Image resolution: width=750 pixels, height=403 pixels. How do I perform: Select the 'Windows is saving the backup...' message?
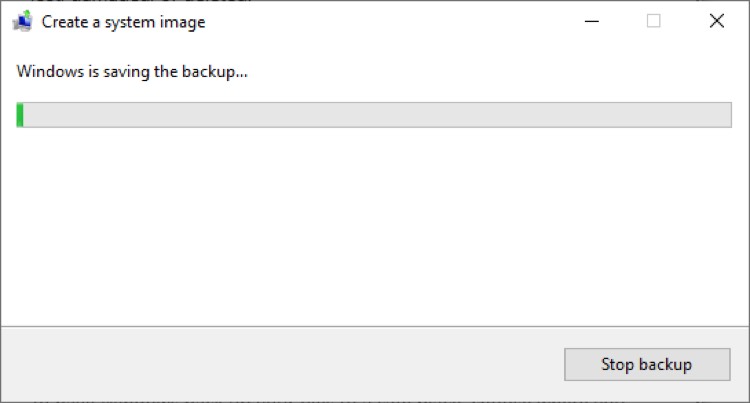(x=132, y=72)
